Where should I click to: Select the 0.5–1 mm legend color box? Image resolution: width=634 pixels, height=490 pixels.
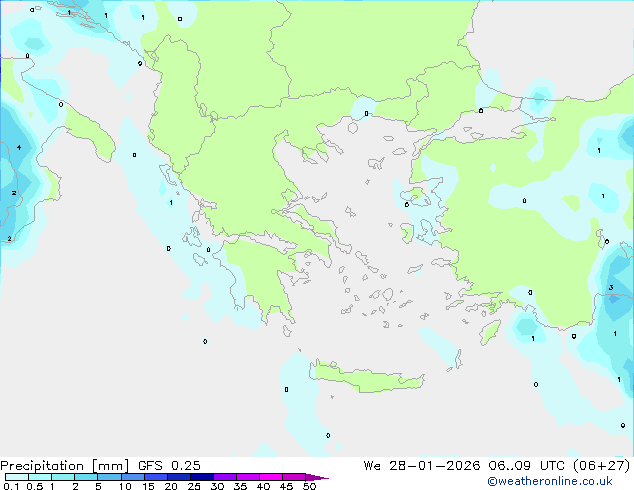click(x=40, y=477)
